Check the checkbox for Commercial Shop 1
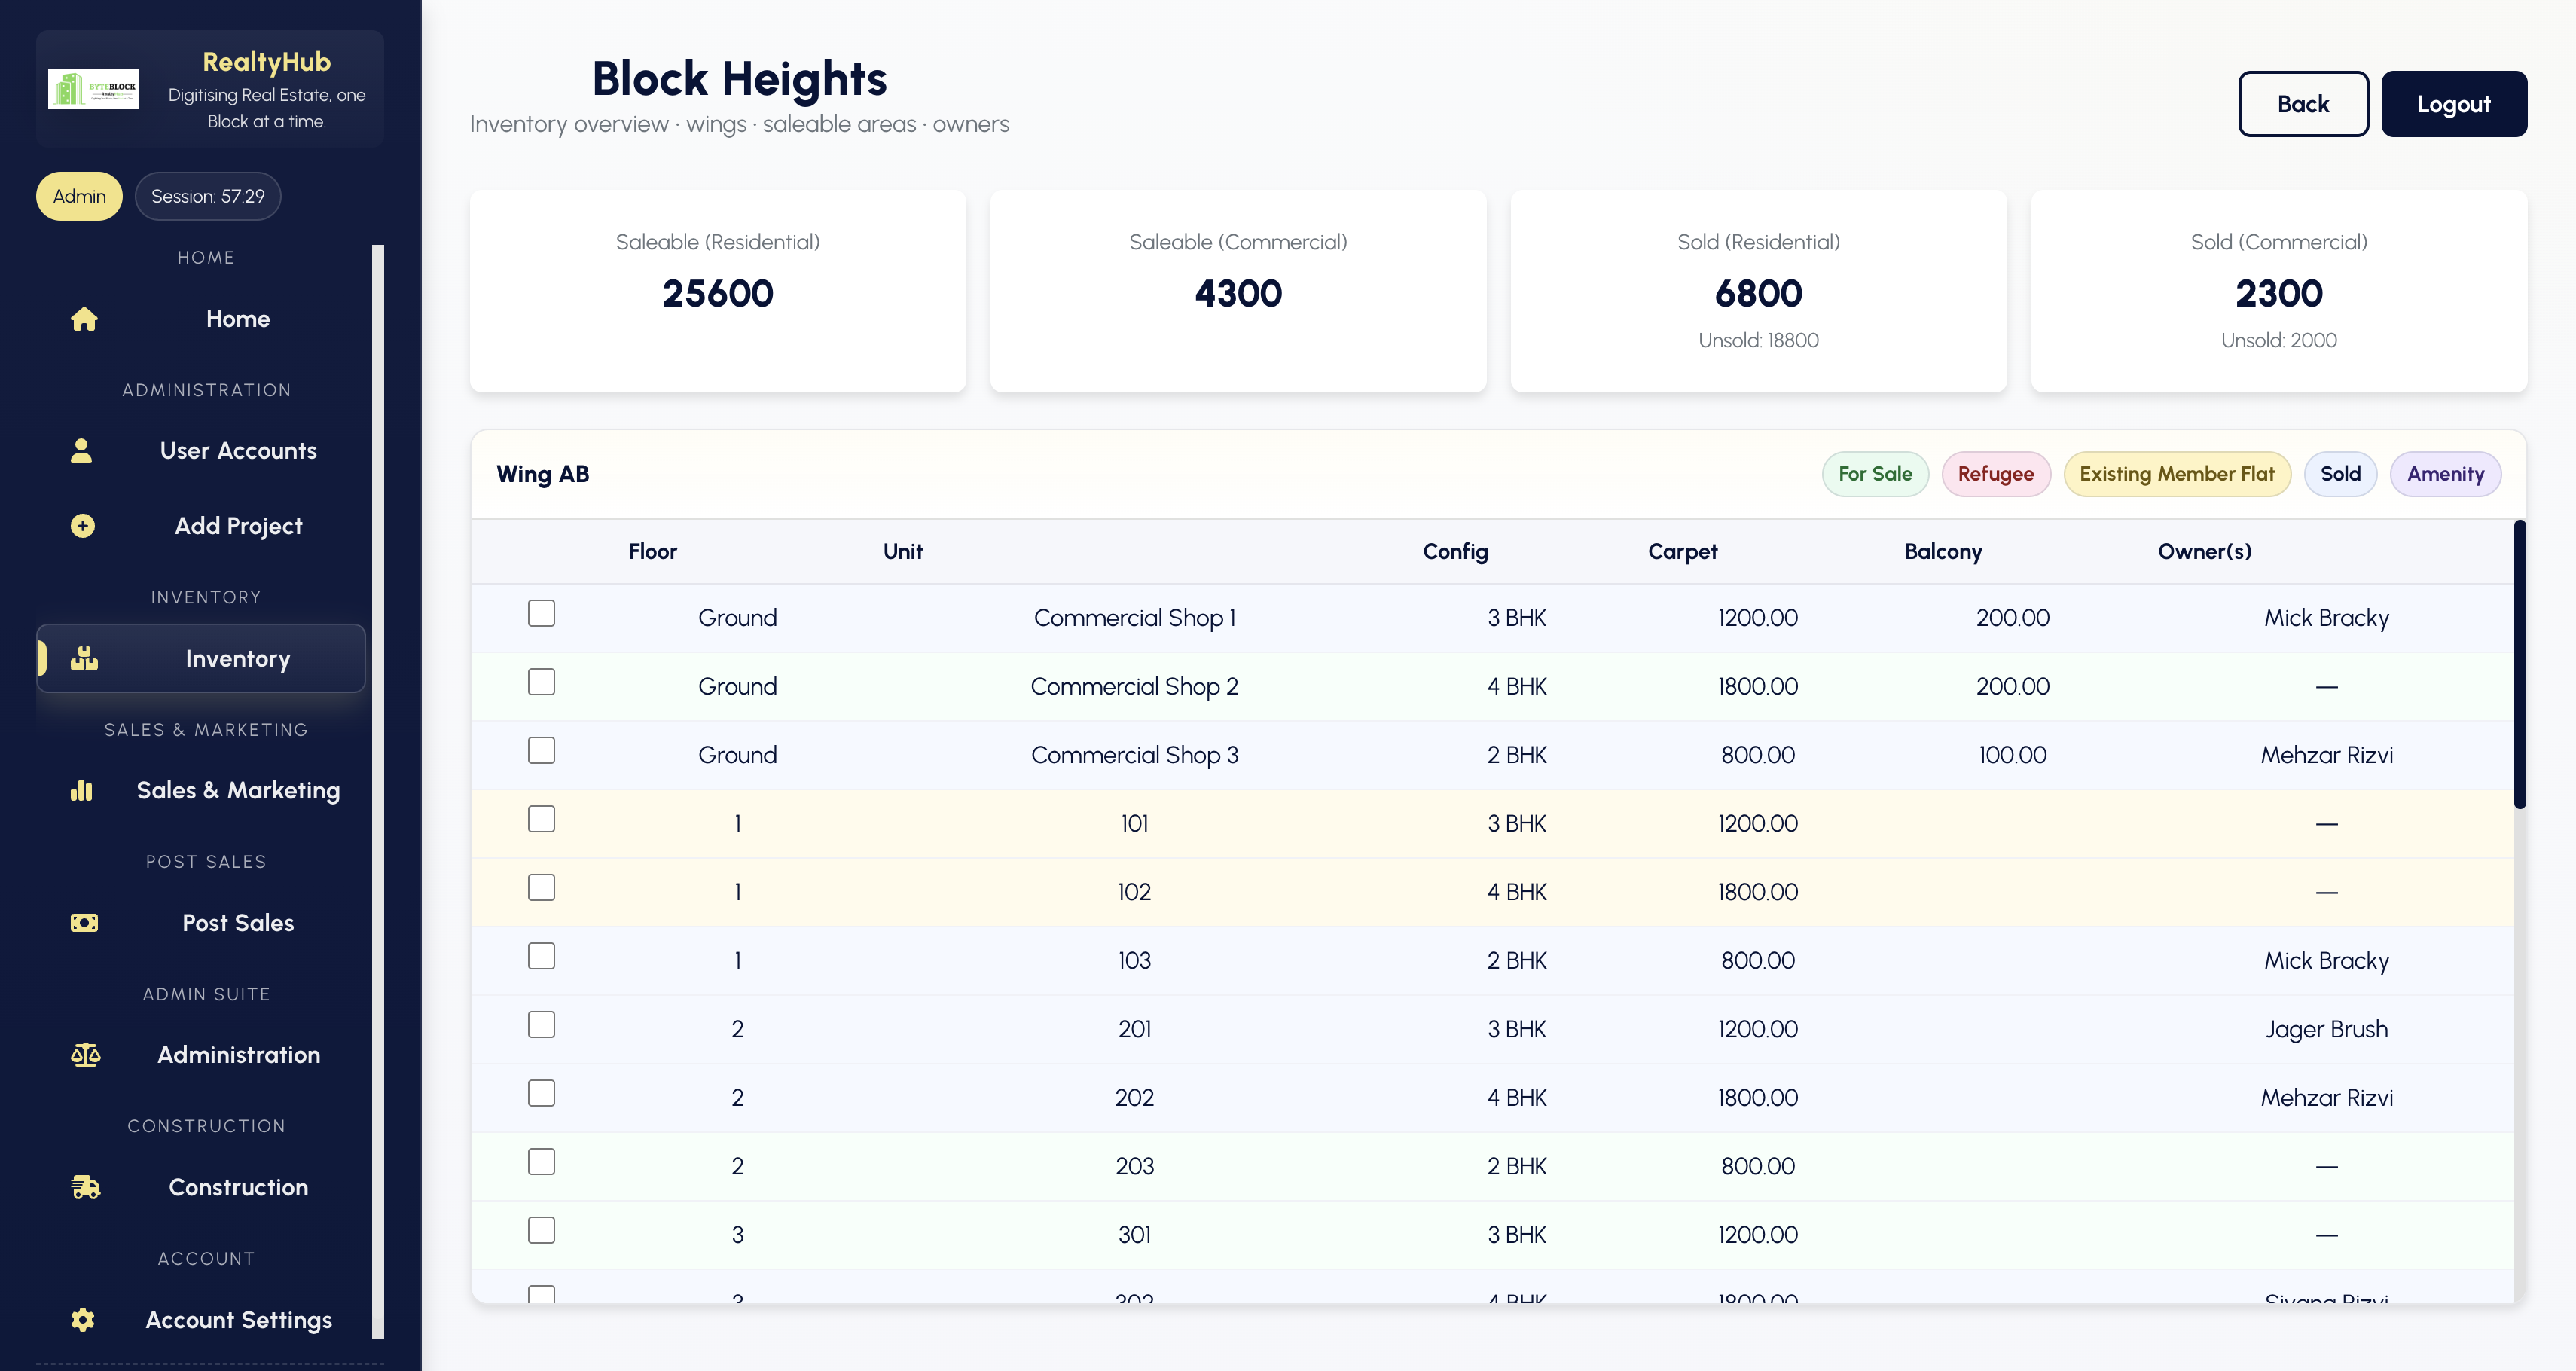Screen dimensions: 2576x1371 (x=541, y=613)
